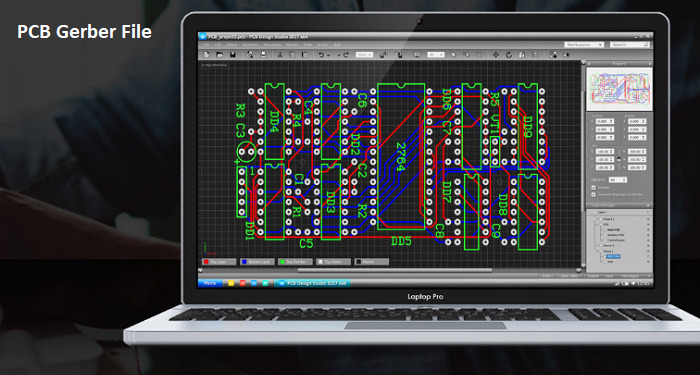700x375 pixels.
Task: Select the highlighted tree item in Project Manager
Action: coord(613,256)
